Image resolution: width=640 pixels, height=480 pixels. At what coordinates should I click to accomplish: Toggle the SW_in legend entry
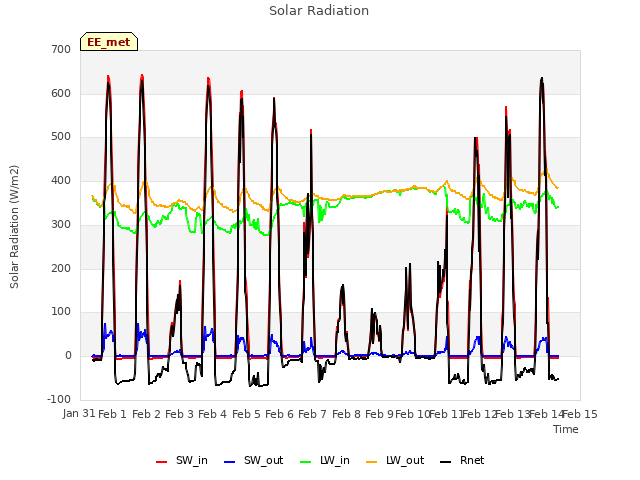point(182,460)
